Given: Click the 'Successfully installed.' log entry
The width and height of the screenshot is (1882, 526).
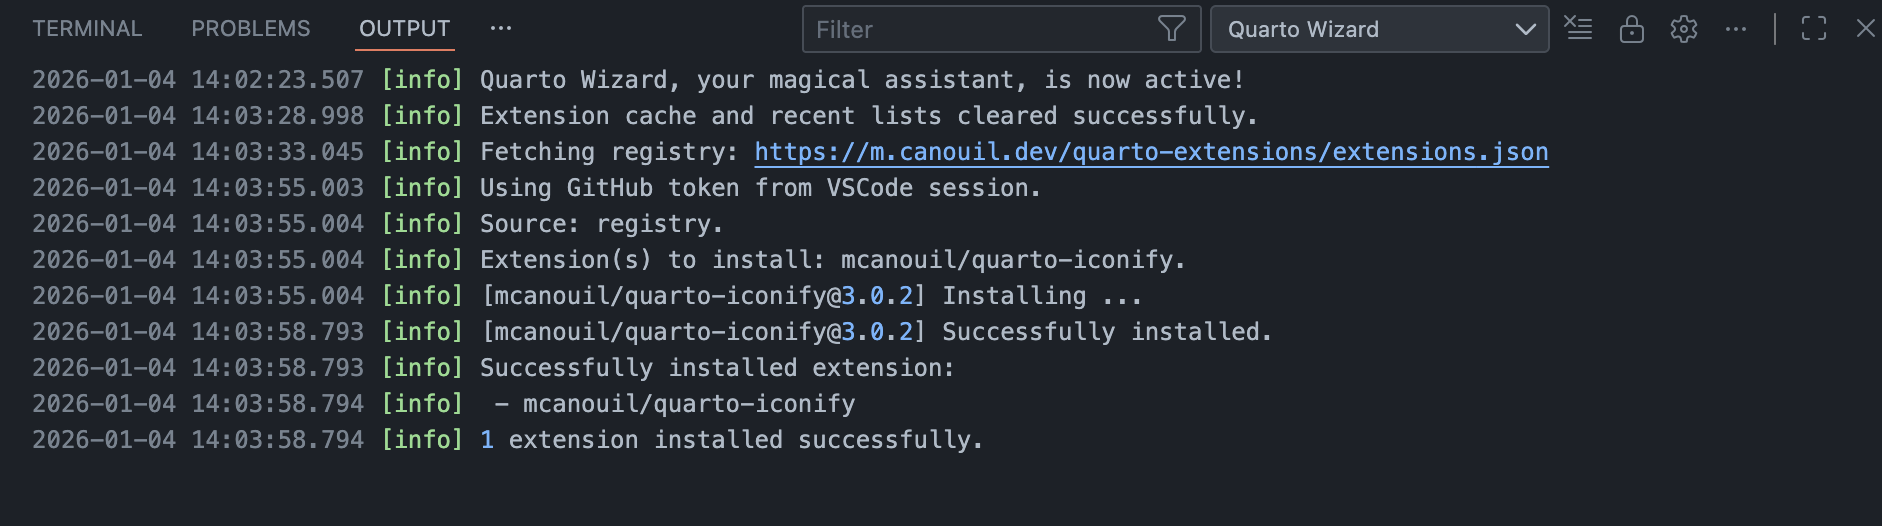Looking at the screenshot, I should [1106, 332].
